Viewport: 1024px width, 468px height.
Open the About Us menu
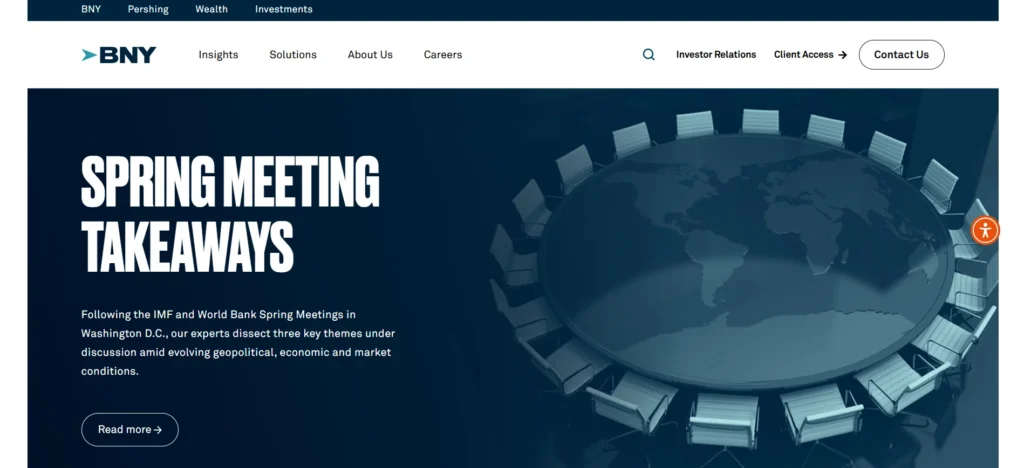[x=370, y=55]
